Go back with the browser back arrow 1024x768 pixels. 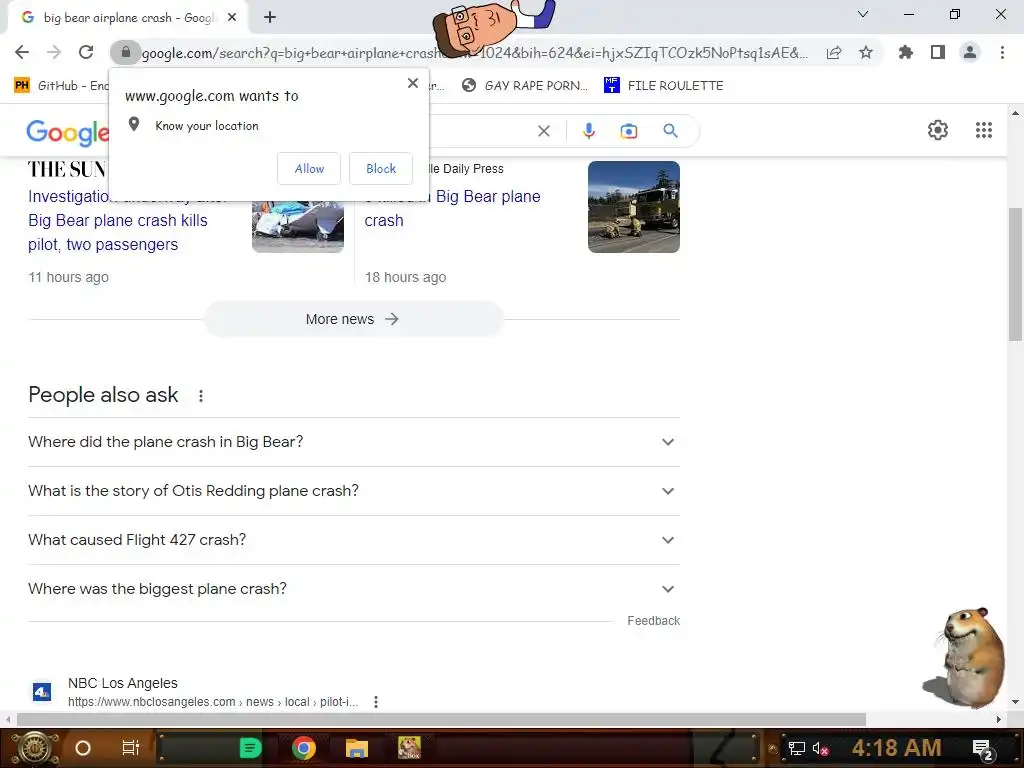22,52
